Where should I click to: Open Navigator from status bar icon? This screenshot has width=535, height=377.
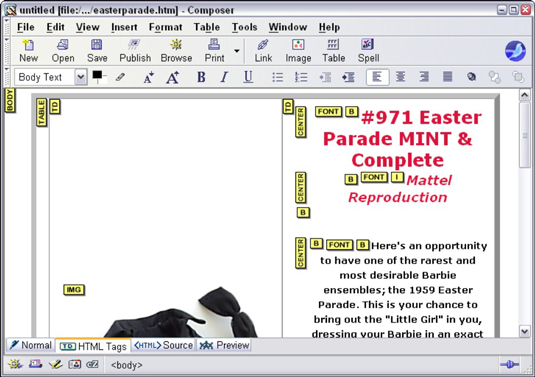coord(15,364)
